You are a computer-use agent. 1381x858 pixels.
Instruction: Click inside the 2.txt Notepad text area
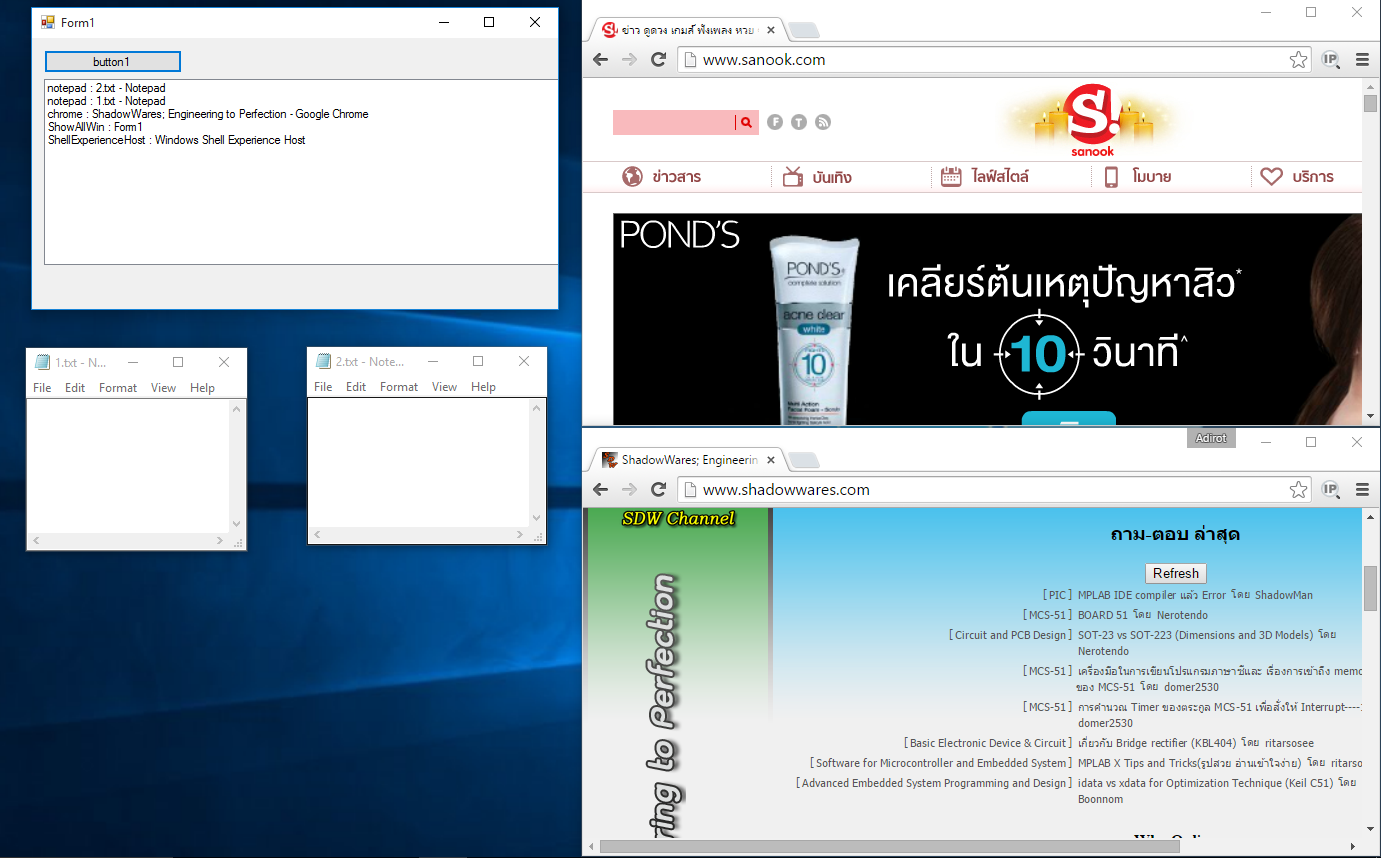pyautogui.click(x=418, y=462)
